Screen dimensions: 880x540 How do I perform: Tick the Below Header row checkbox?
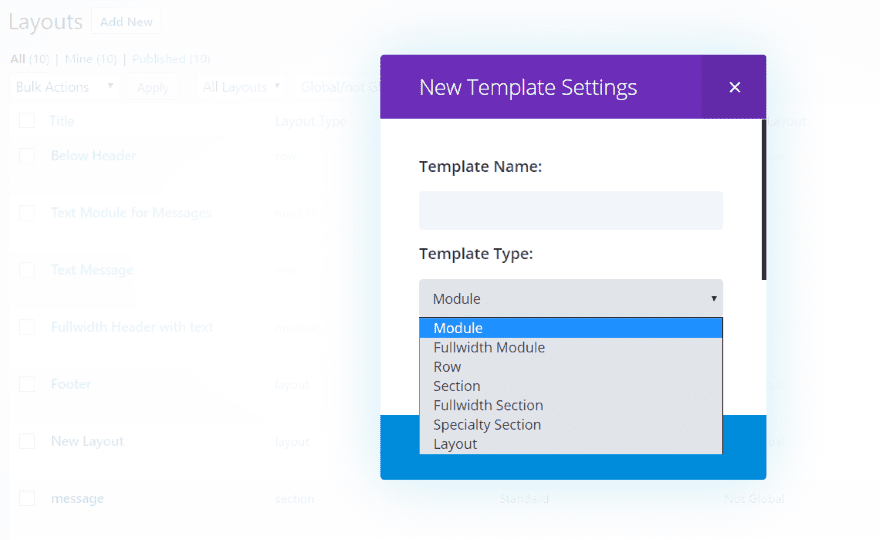click(27, 156)
